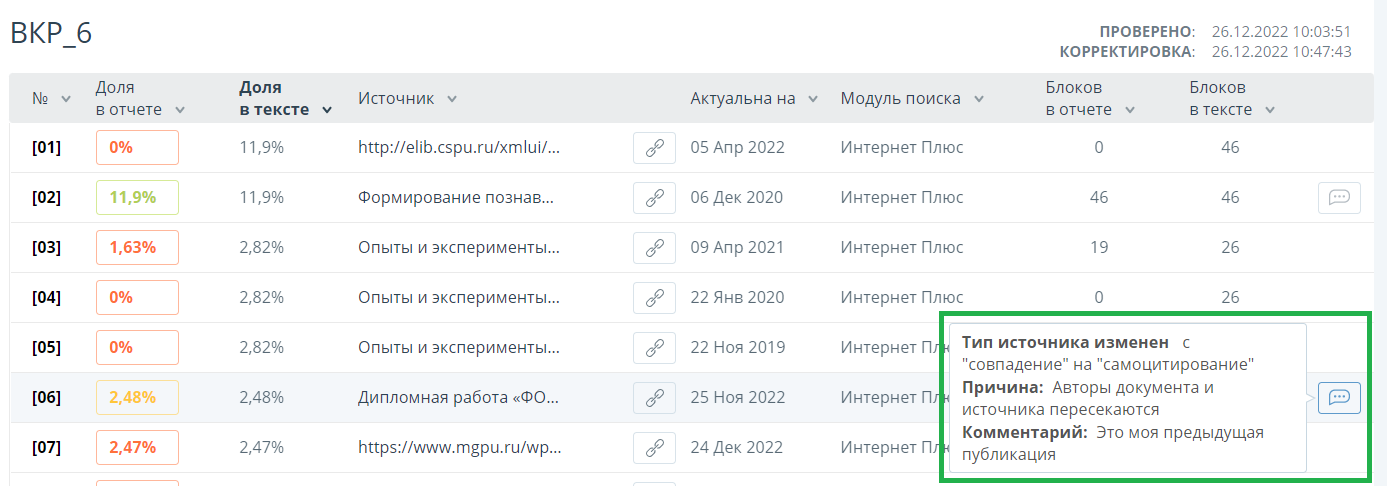Click link icon in row [06]
The height and width of the screenshot is (486, 1387).
coord(654,397)
